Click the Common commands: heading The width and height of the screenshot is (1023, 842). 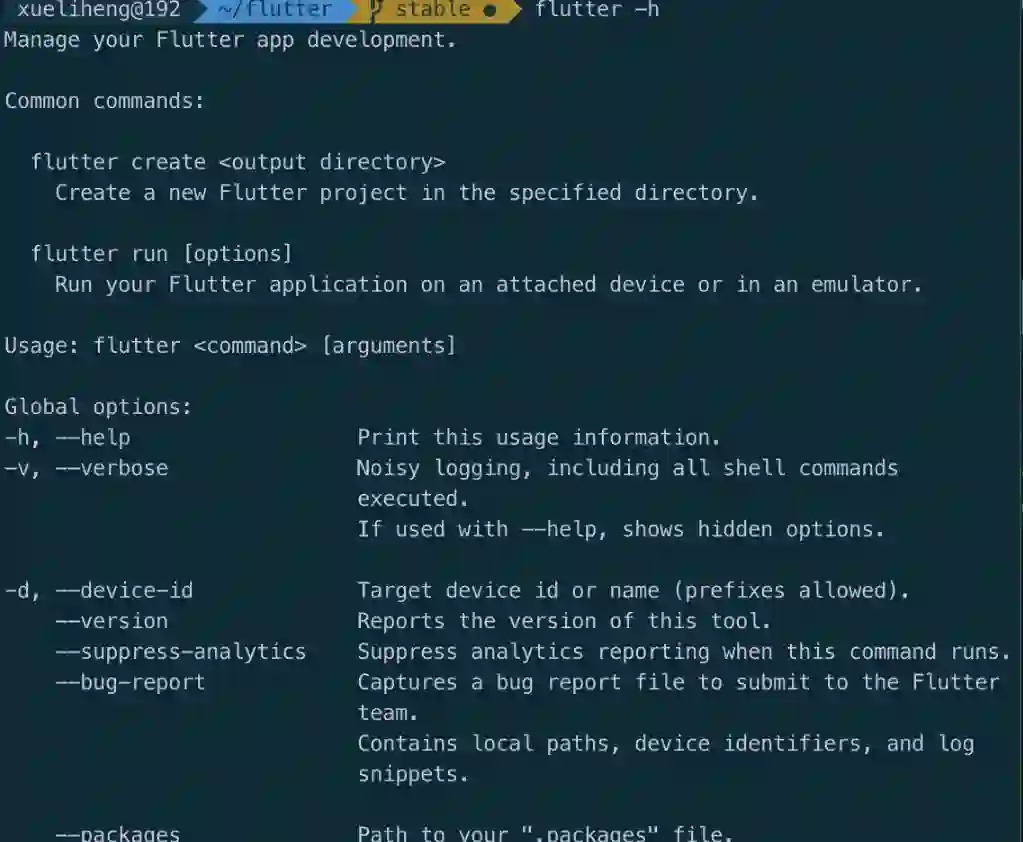pos(104,101)
